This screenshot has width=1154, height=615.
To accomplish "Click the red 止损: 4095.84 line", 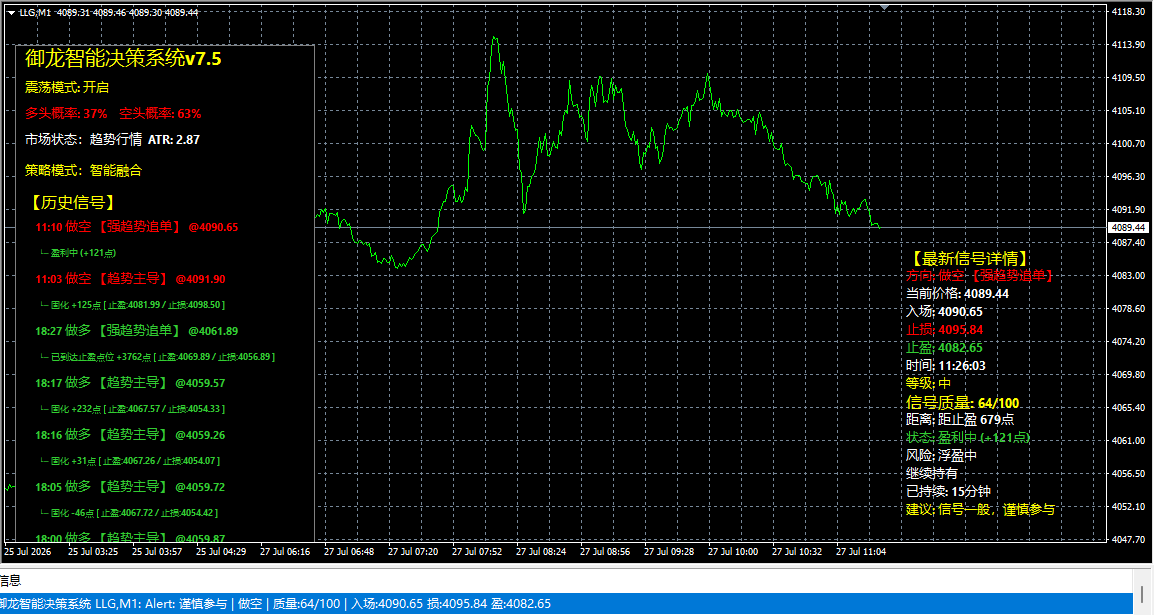I will (x=944, y=330).
